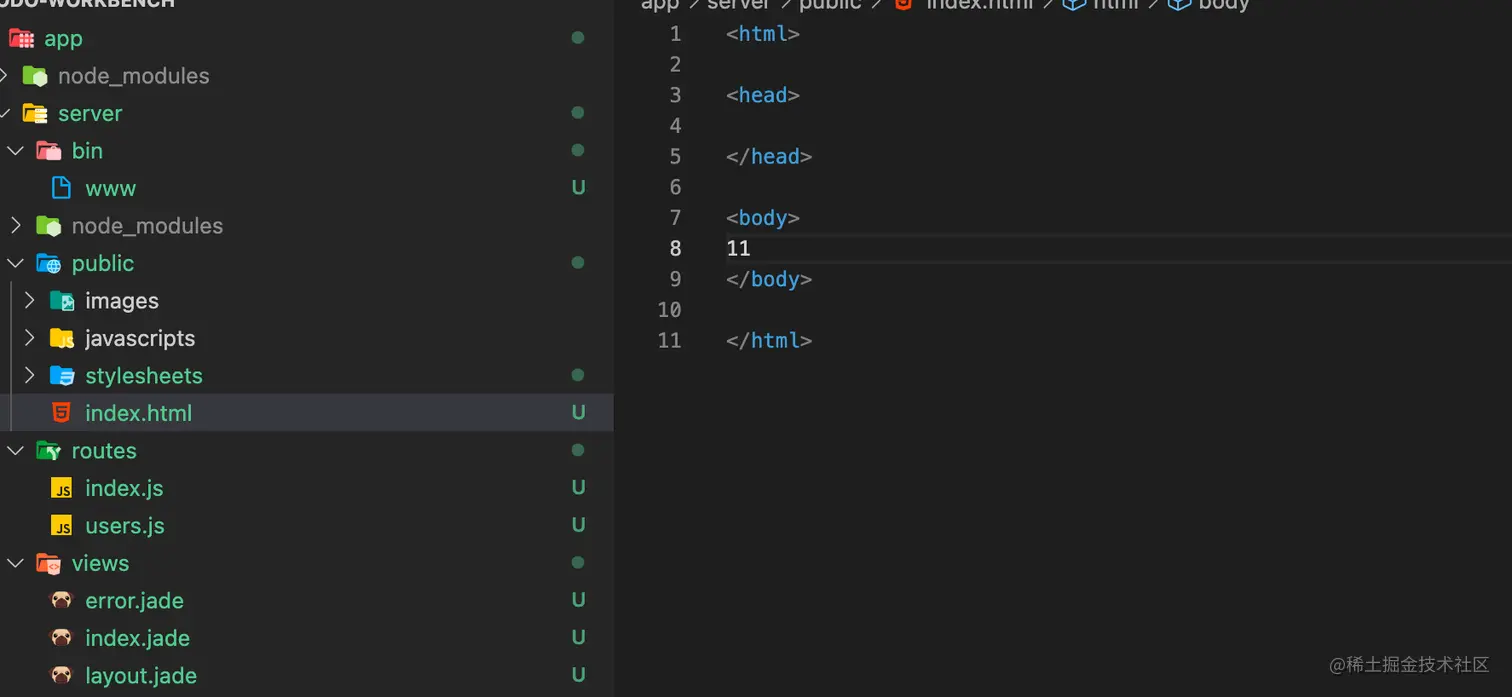This screenshot has height=697, width=1512.
Task: Click the 'body' breadcrumb symbol
Action: point(1224,5)
